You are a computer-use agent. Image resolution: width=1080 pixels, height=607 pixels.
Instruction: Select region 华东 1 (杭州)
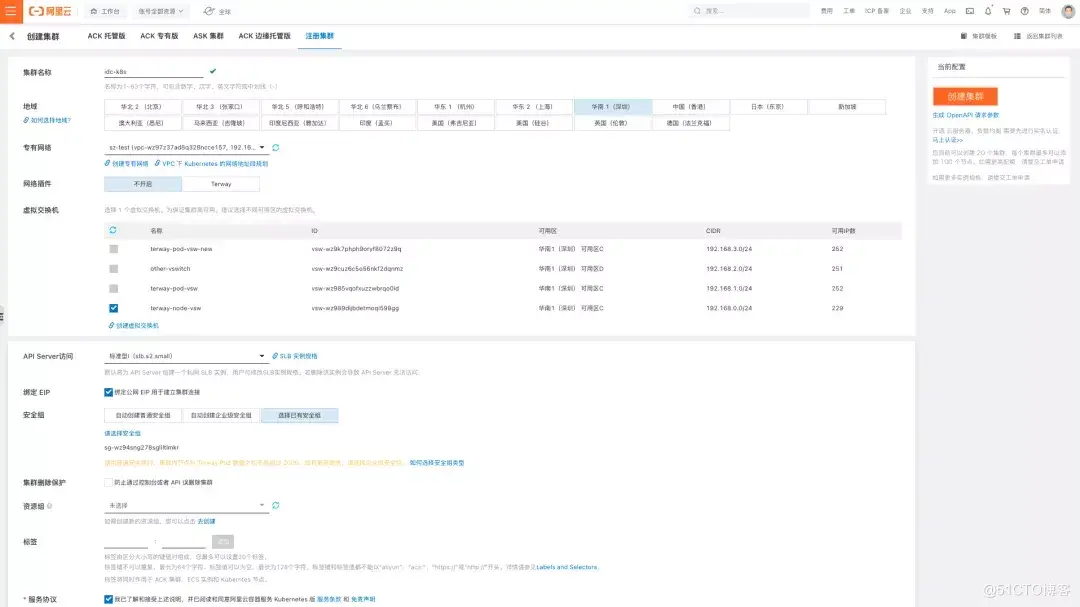[x=455, y=107]
